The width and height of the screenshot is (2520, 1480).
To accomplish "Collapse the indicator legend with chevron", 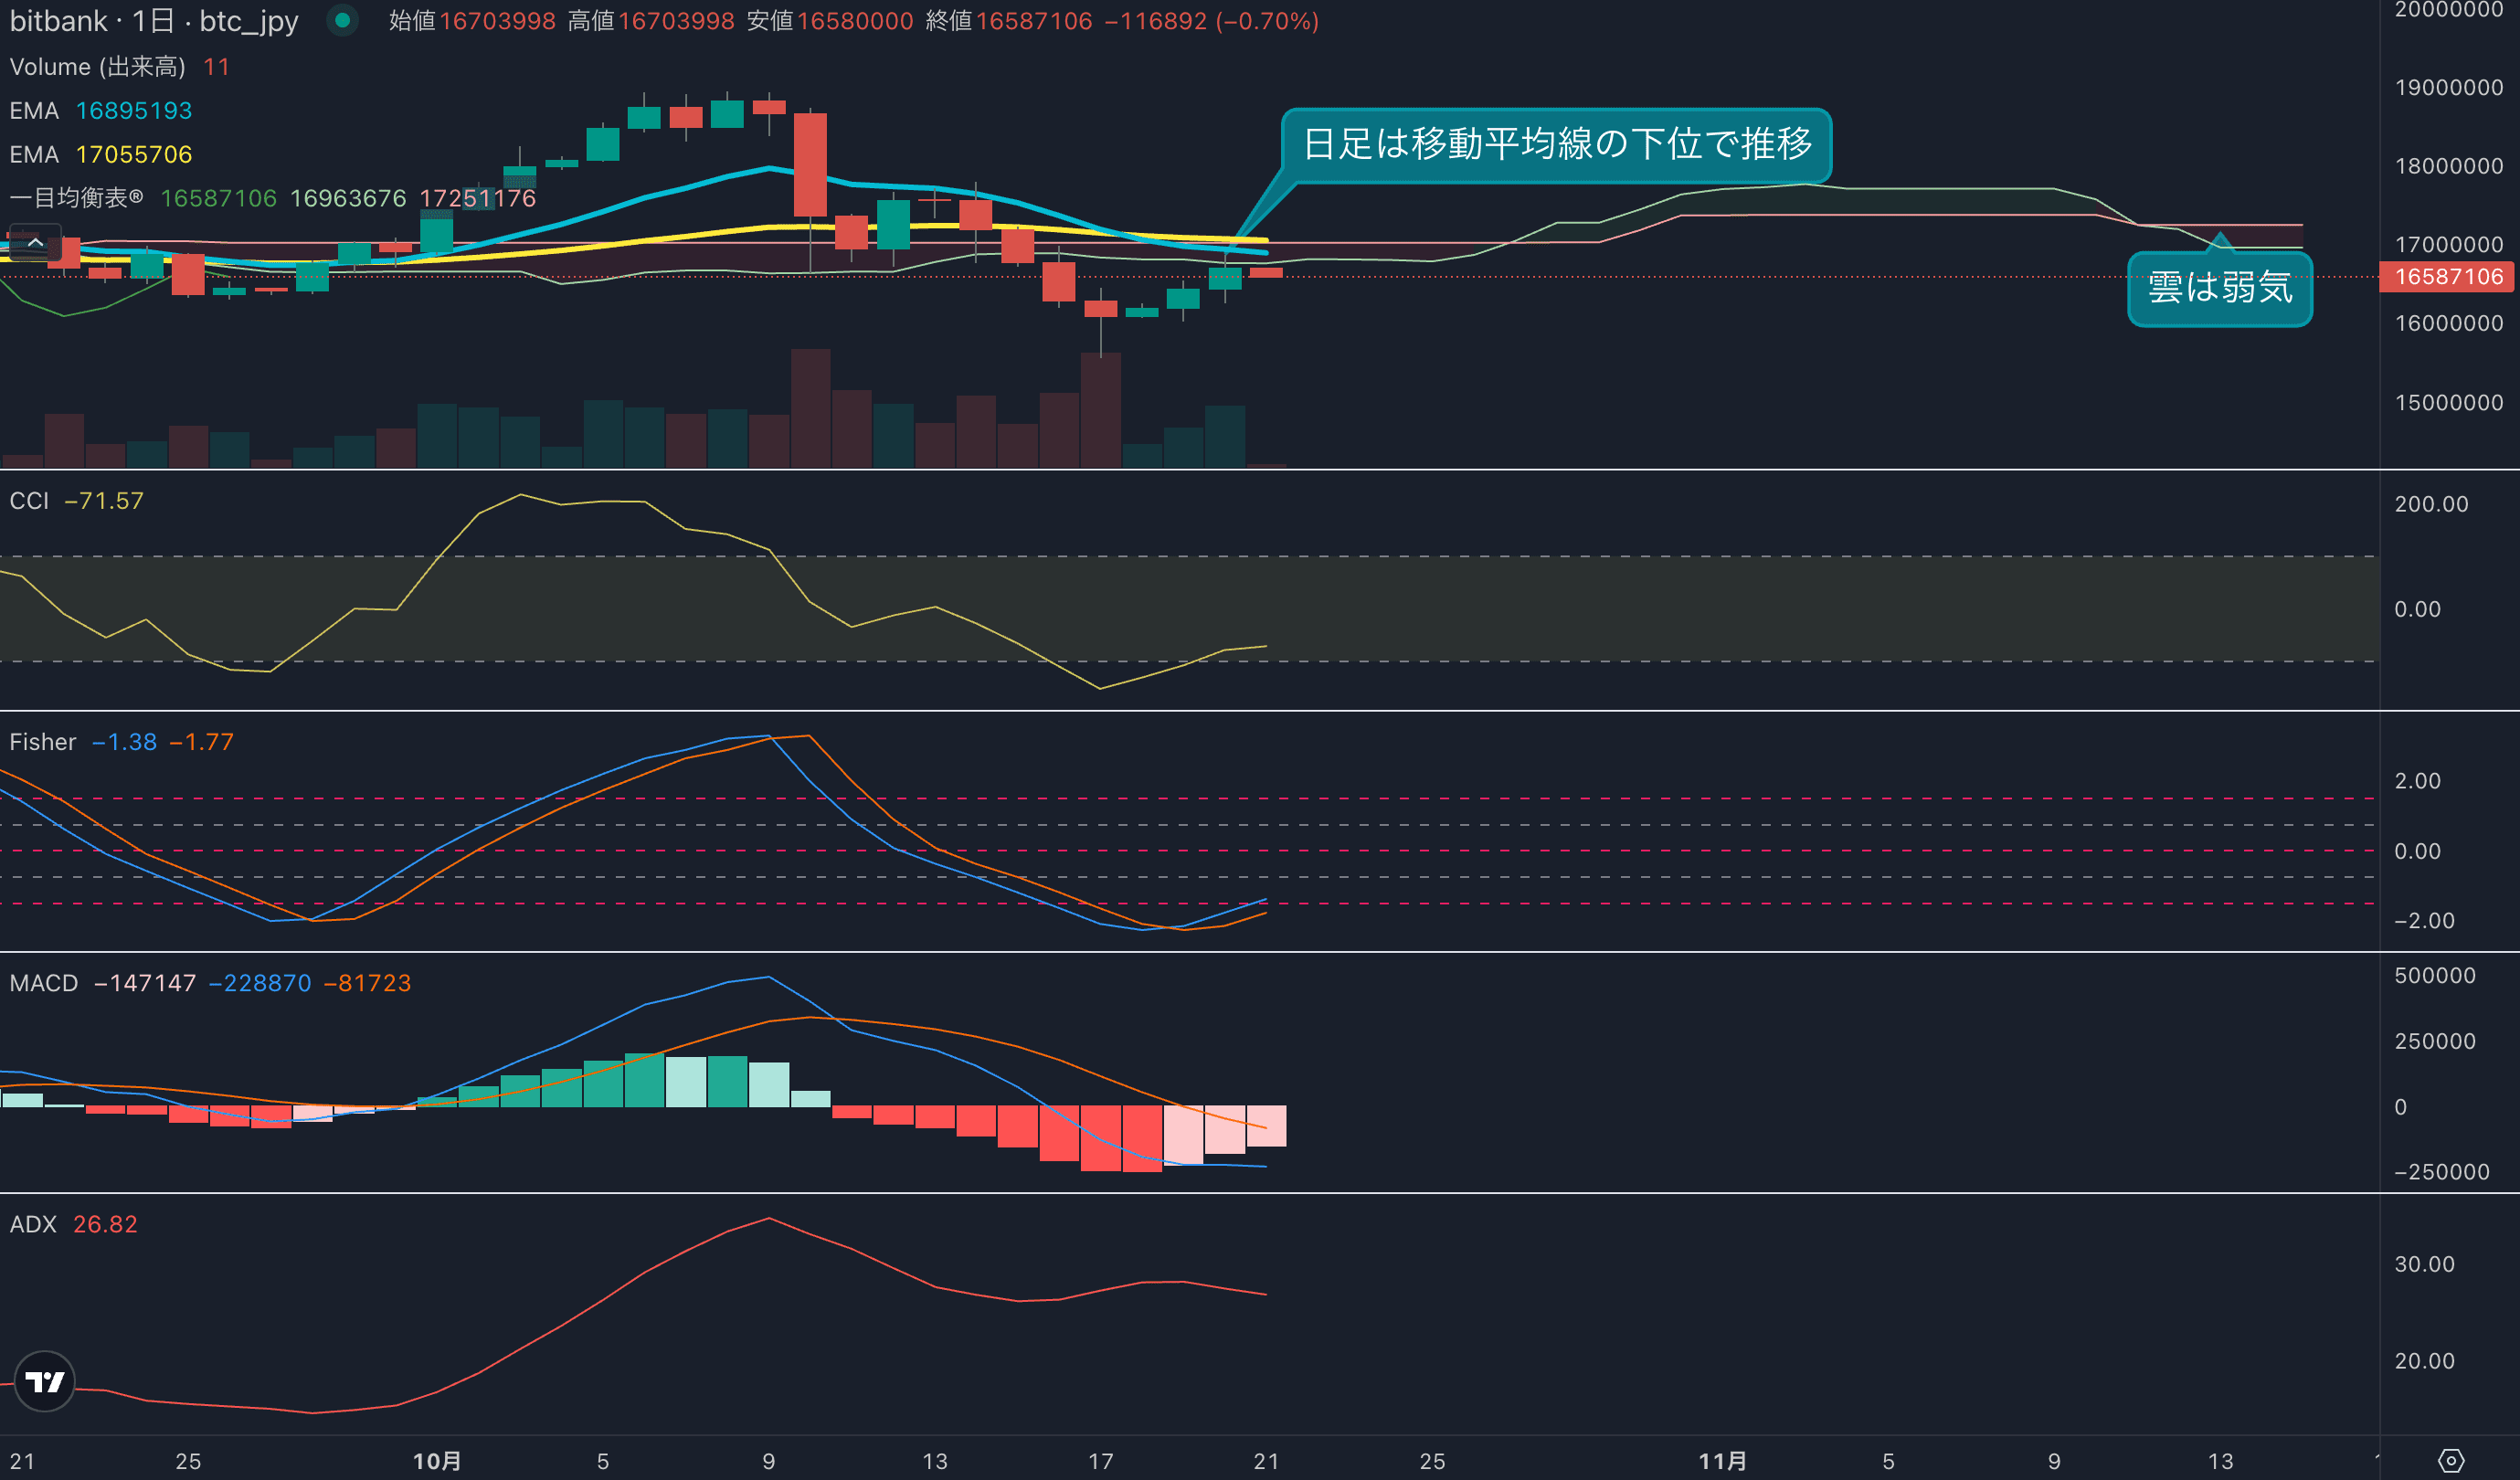I will tap(35, 242).
